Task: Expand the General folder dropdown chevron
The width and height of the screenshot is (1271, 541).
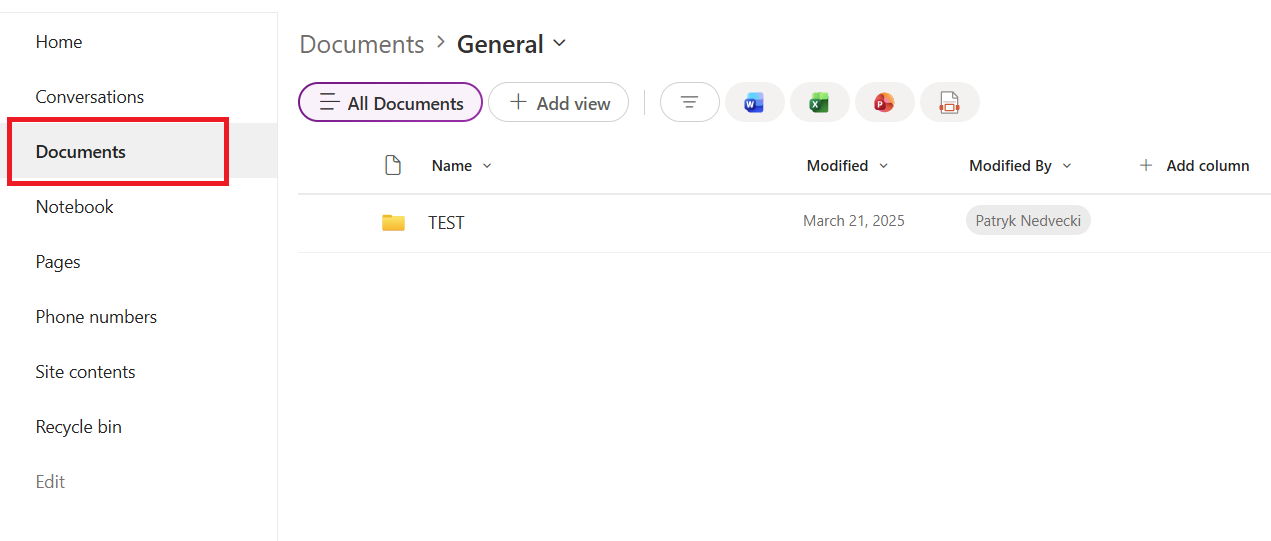Action: pyautogui.click(x=560, y=43)
